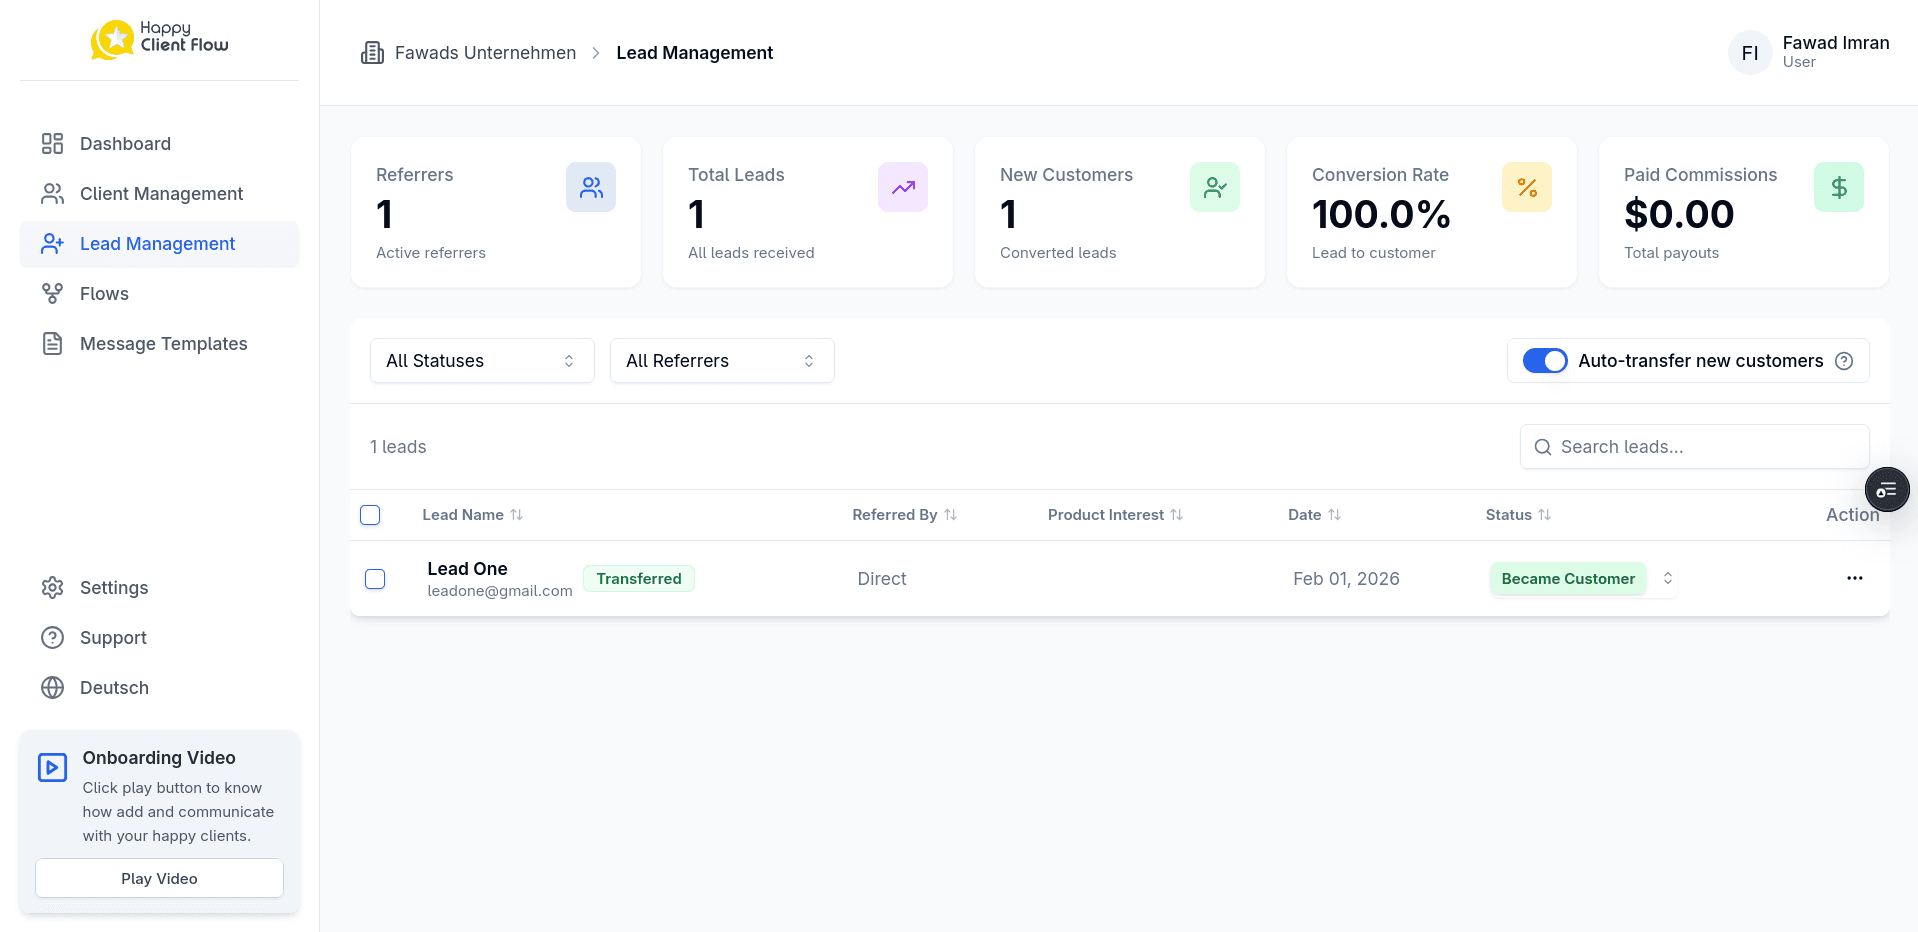Open the All Referrers dropdown
Viewport: 1918px width, 932px height.
(721, 360)
